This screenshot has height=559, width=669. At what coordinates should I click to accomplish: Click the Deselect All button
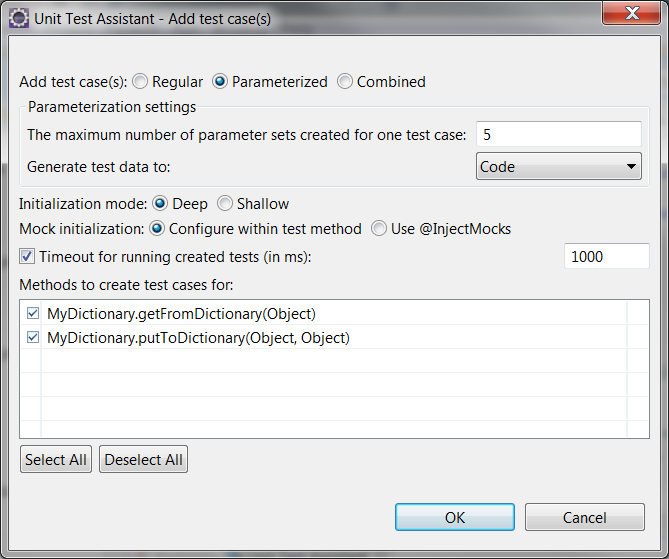point(143,459)
